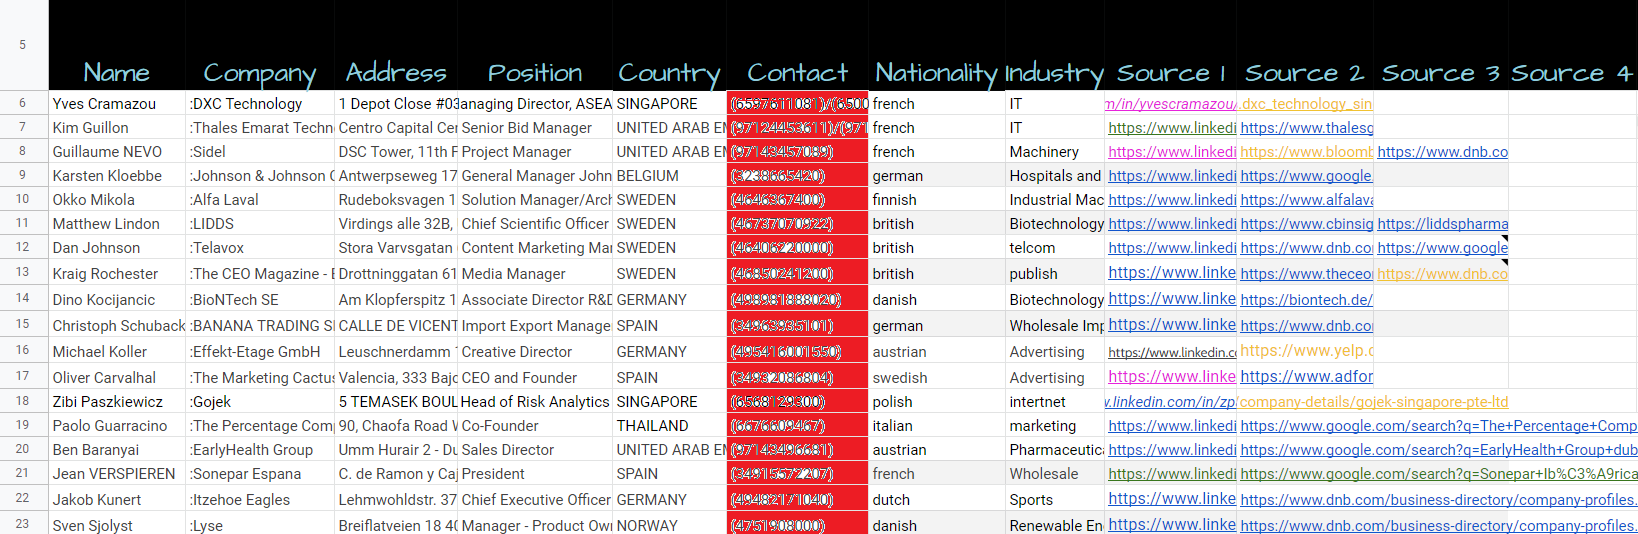Open the thalesgroup Source 2 link
Viewport: 1638px width, 534px height.
(1307, 127)
